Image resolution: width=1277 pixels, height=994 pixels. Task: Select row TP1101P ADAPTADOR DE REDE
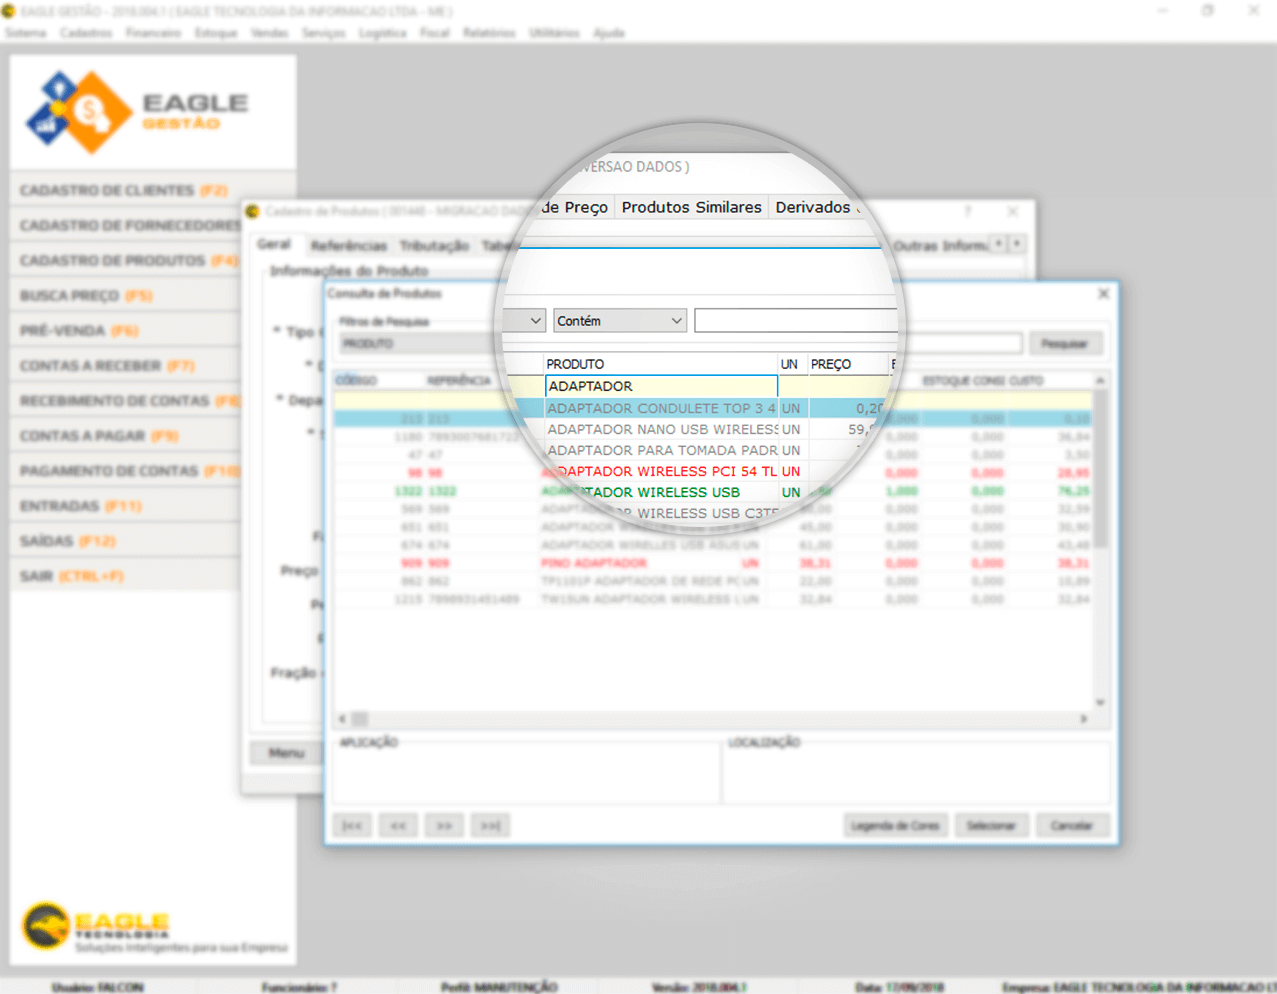713,581
